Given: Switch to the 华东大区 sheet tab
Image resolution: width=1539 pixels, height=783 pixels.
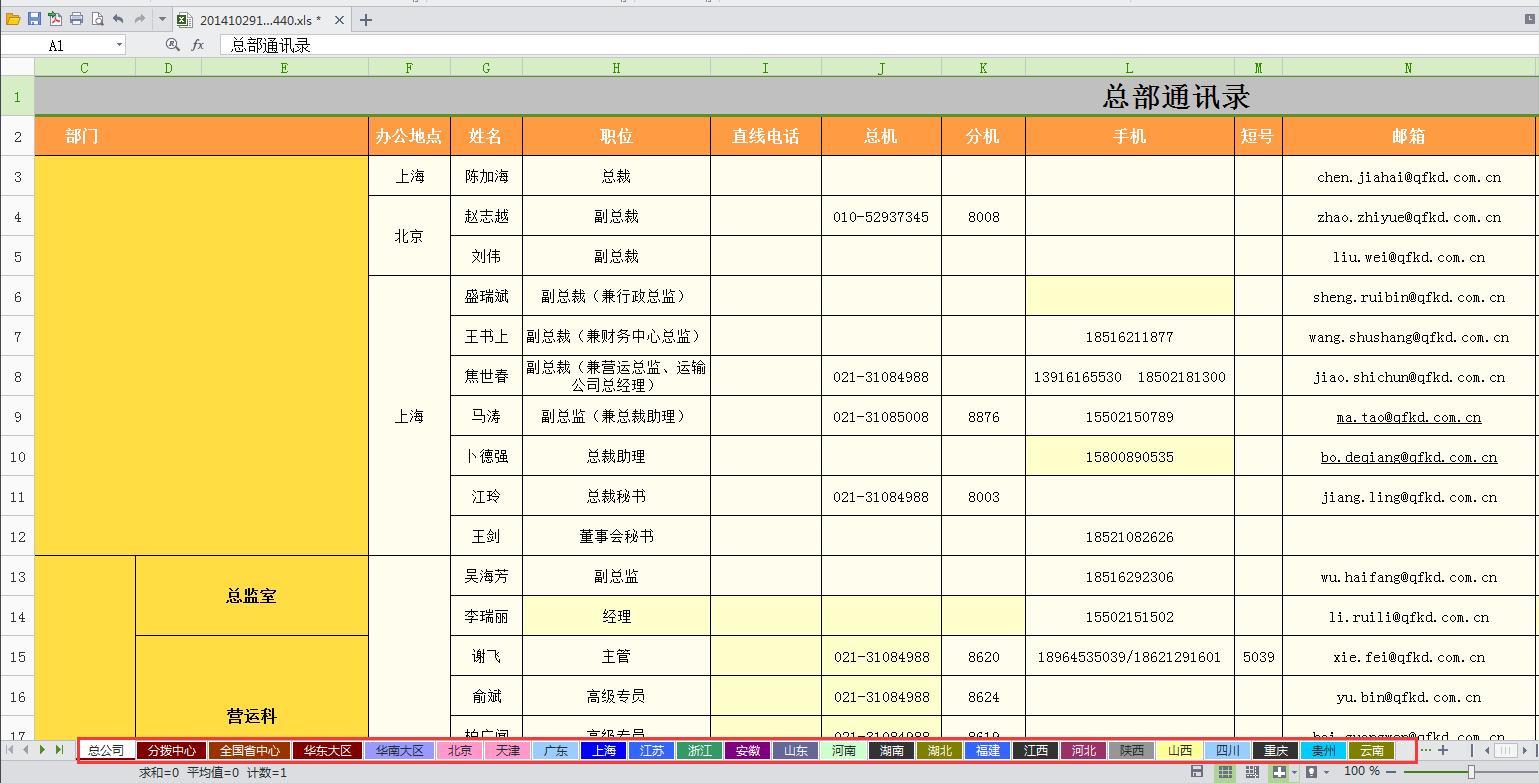Looking at the screenshot, I should [328, 750].
